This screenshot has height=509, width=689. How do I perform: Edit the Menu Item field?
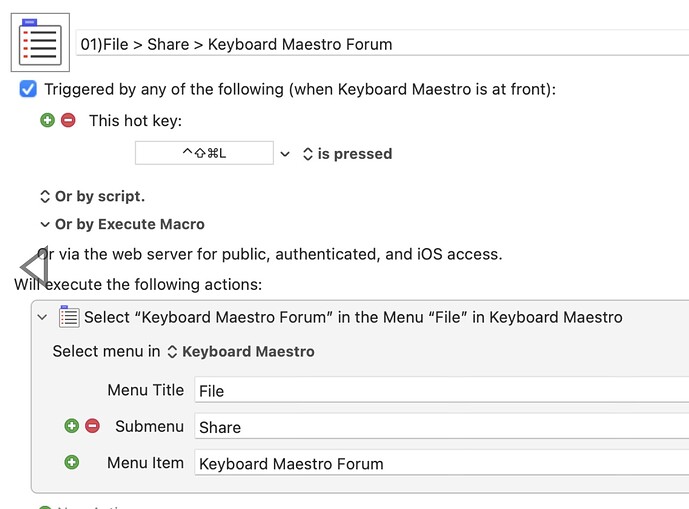tap(442, 462)
